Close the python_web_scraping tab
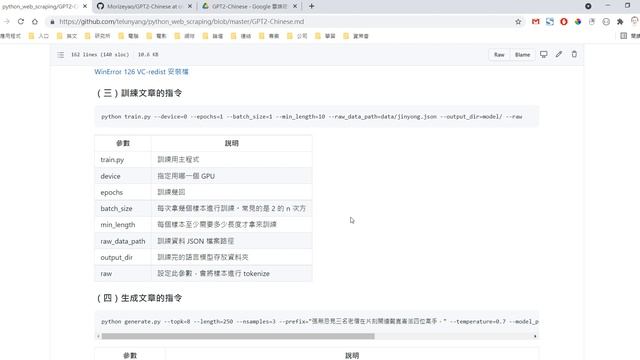 click(85, 7)
